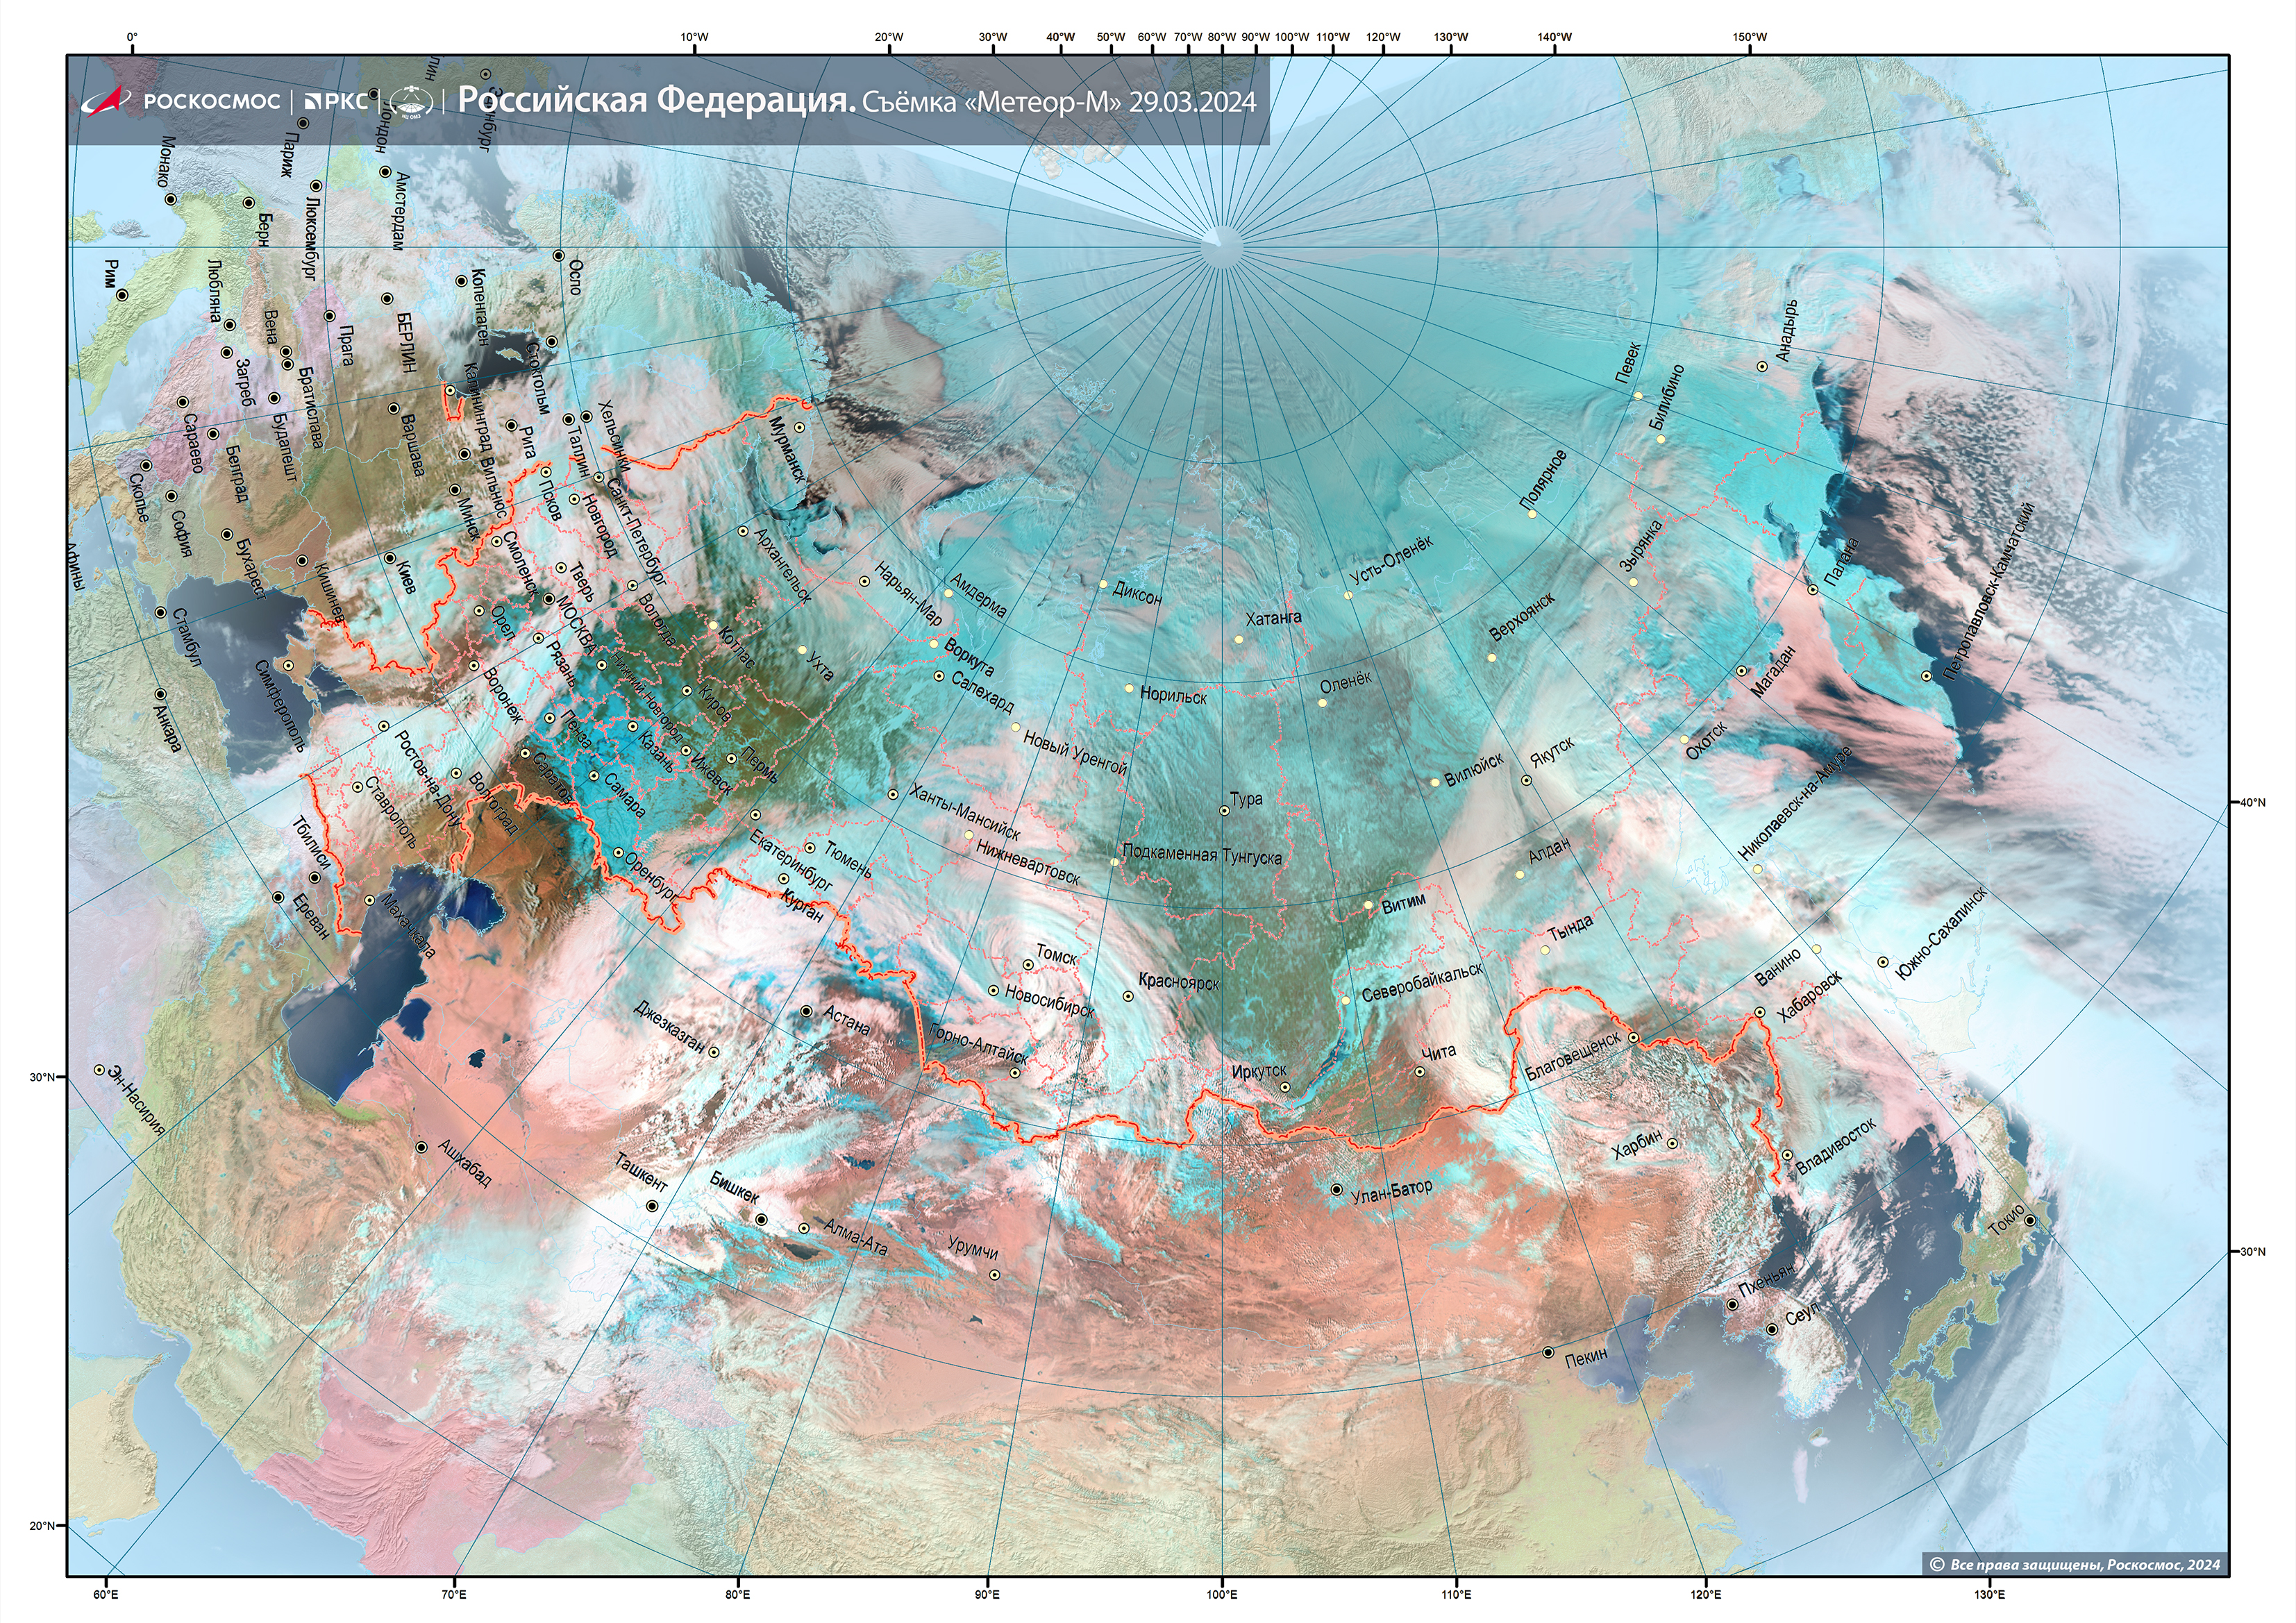Click the Роскосмос 2024 copyright notice
This screenshot has height=1623, width=2296.
click(2075, 1564)
